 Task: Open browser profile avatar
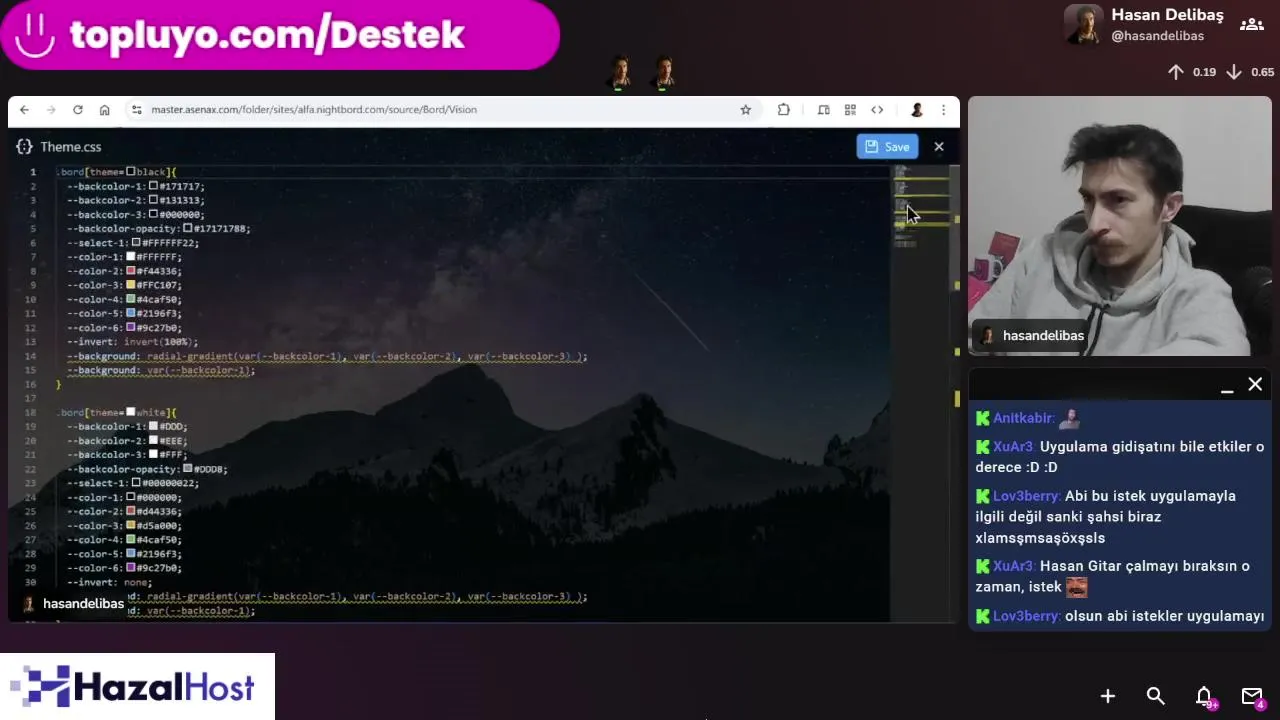point(916,110)
